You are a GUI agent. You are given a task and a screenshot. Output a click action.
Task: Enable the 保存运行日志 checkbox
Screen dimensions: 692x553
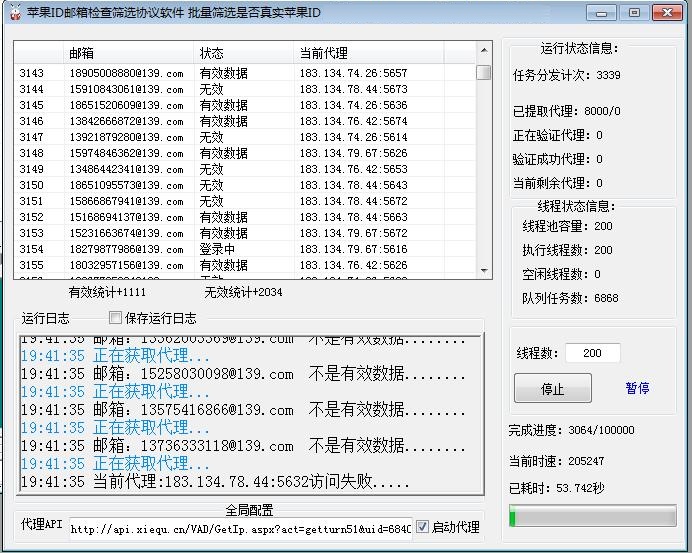tap(115, 318)
